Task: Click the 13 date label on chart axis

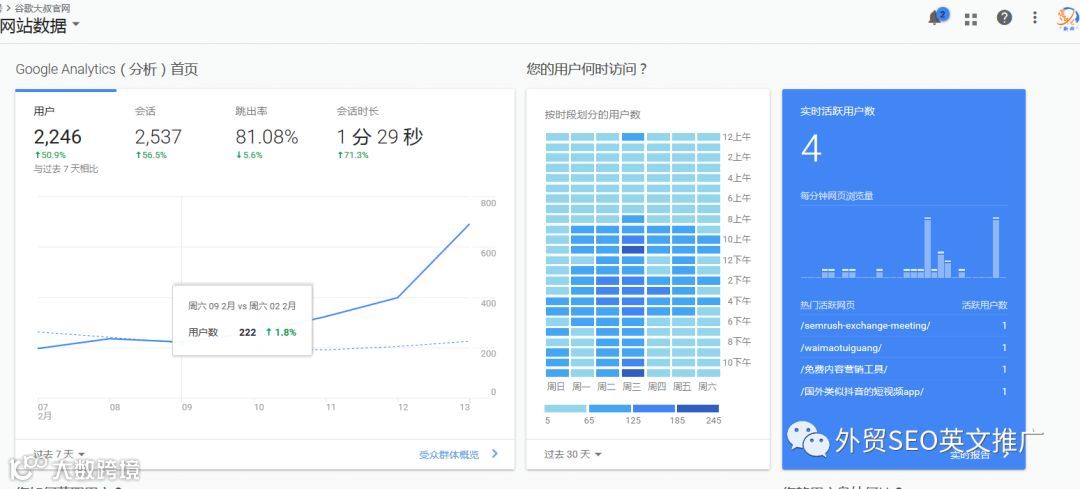Action: pos(464,407)
